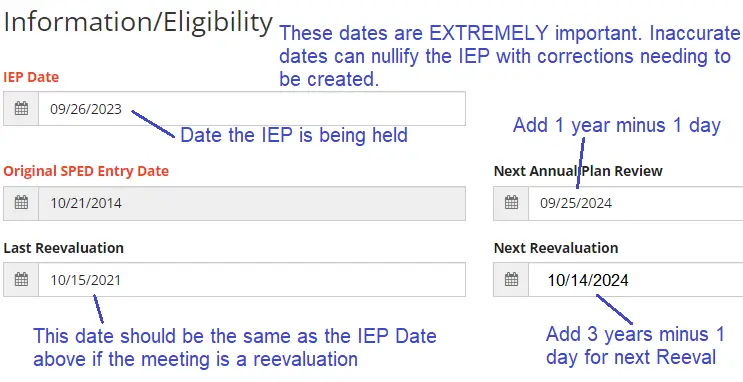The height and width of the screenshot is (382, 743).
Task: Select the Original SPED Entry Date field 10/21/2014
Action: [x=252, y=203]
